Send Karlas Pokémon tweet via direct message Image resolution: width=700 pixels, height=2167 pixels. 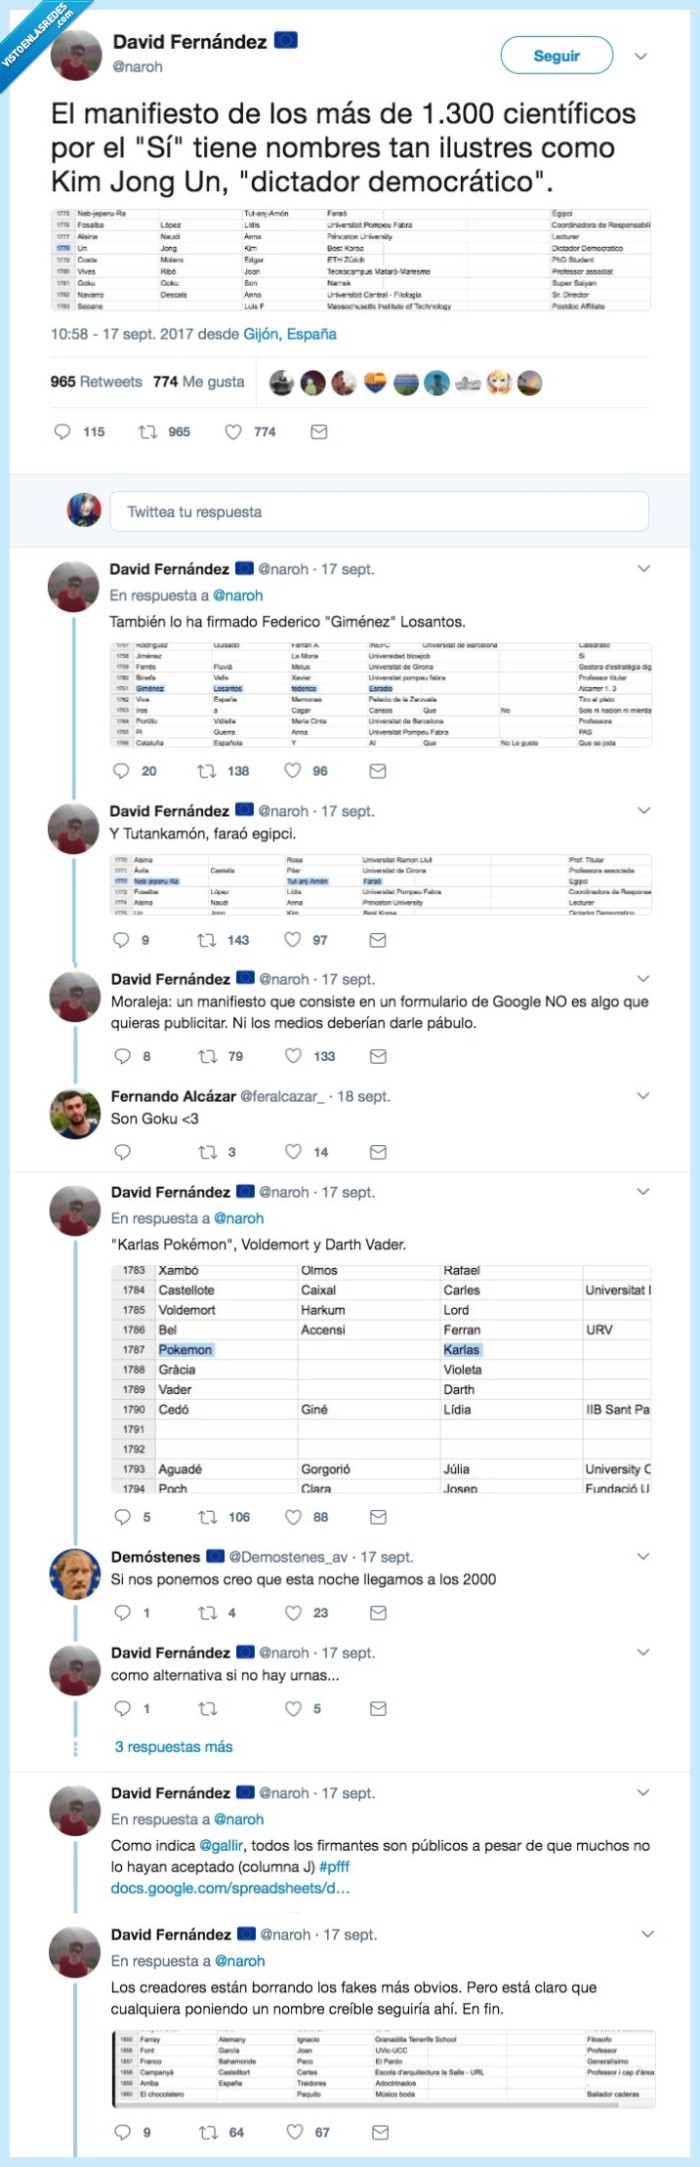(x=378, y=1517)
